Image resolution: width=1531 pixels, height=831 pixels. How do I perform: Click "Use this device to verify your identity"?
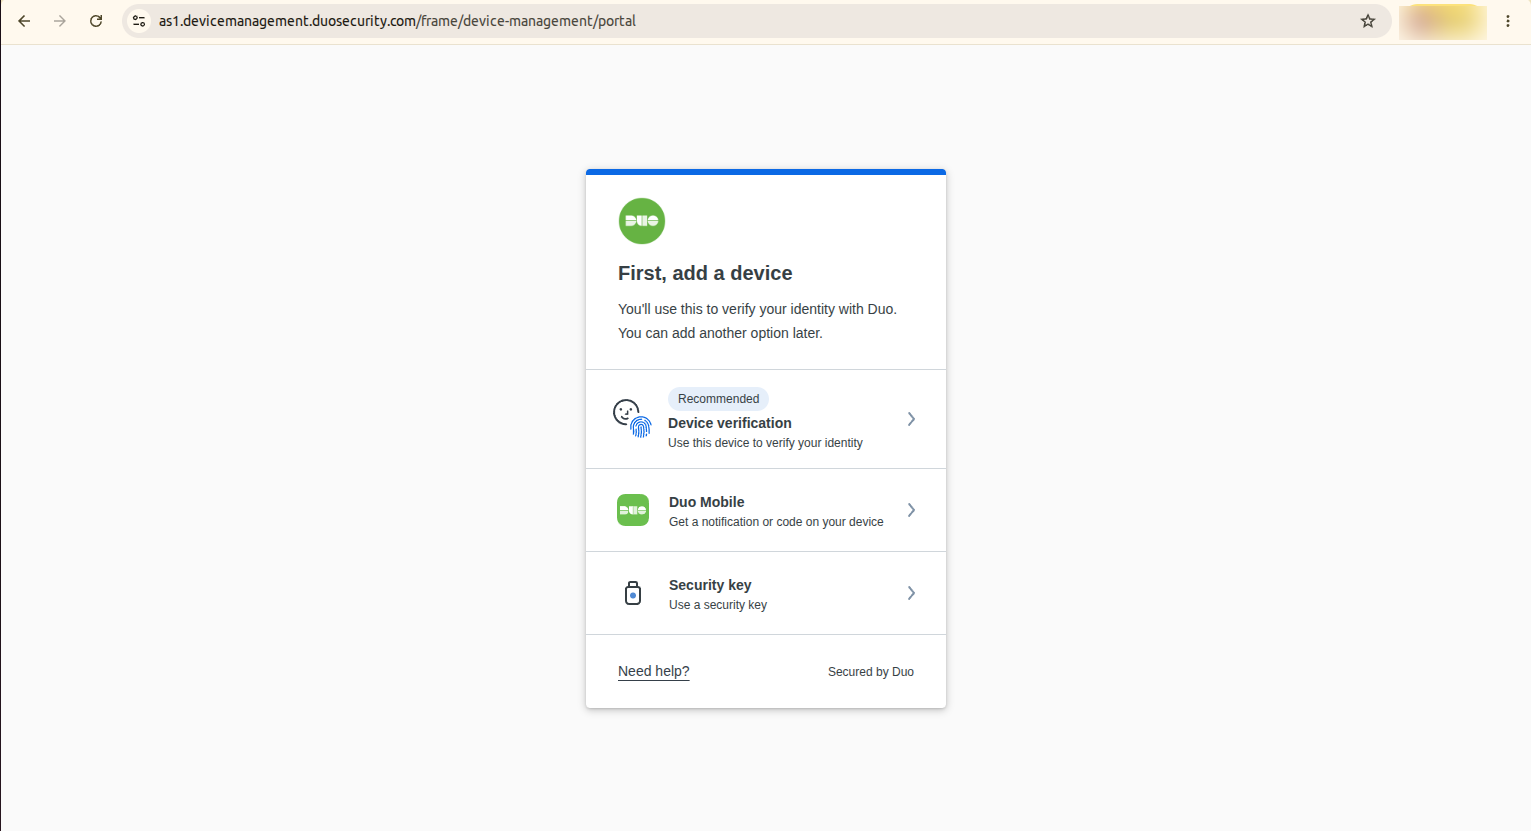tap(765, 443)
